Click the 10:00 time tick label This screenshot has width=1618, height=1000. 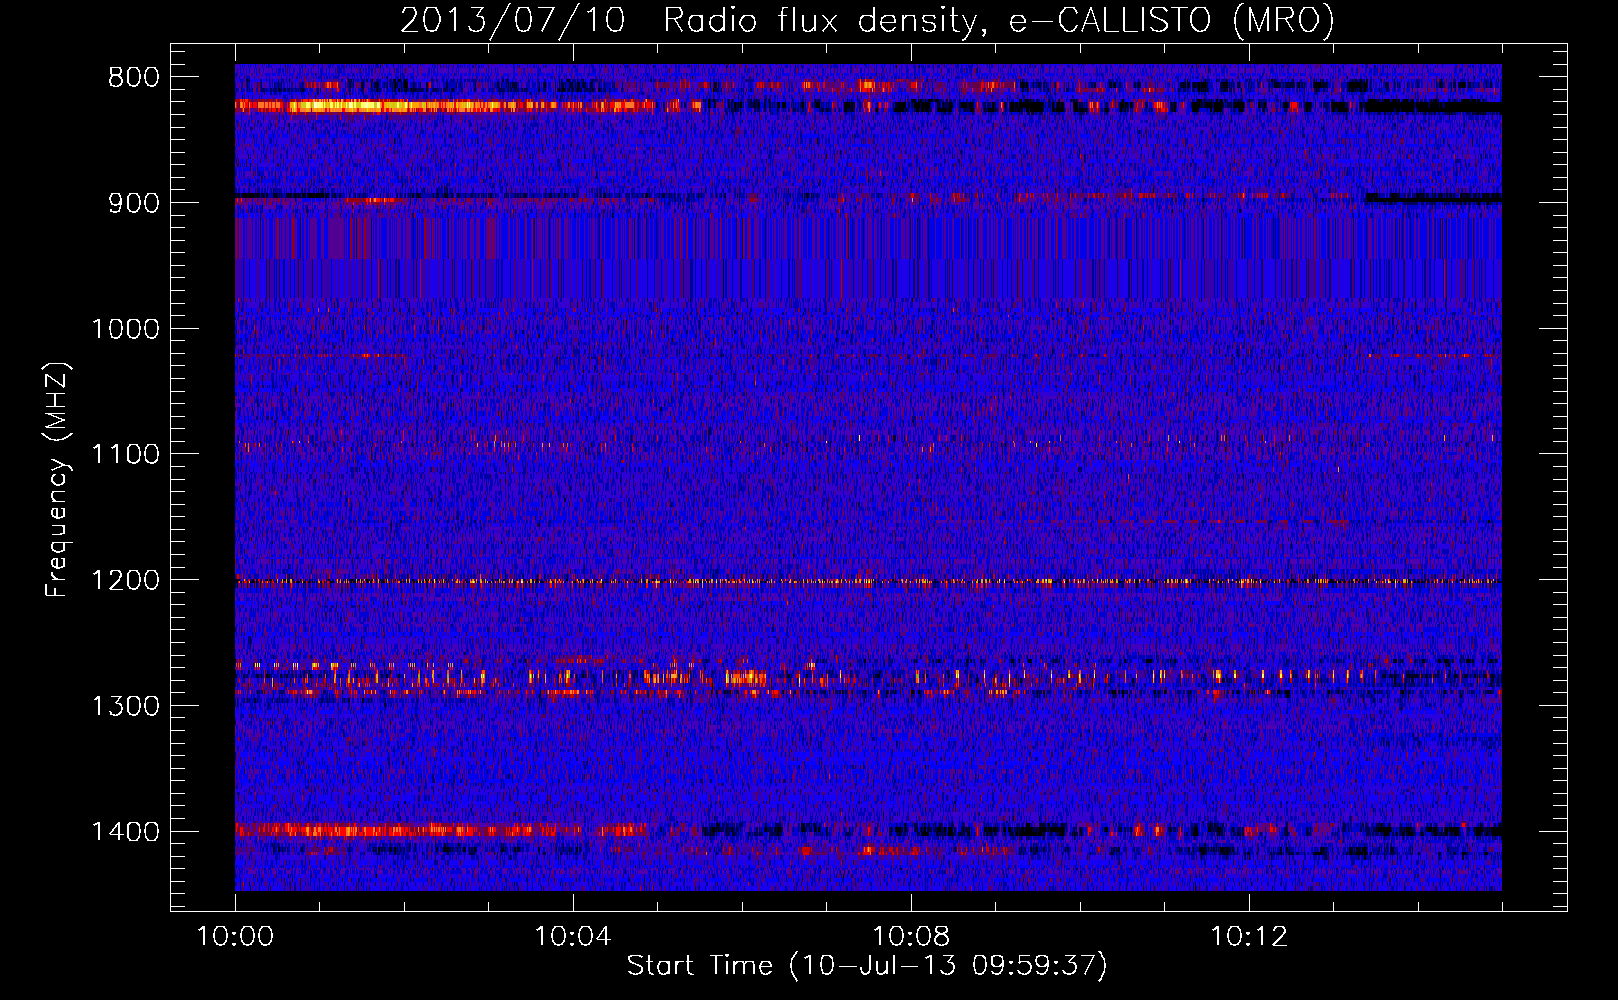235,937
